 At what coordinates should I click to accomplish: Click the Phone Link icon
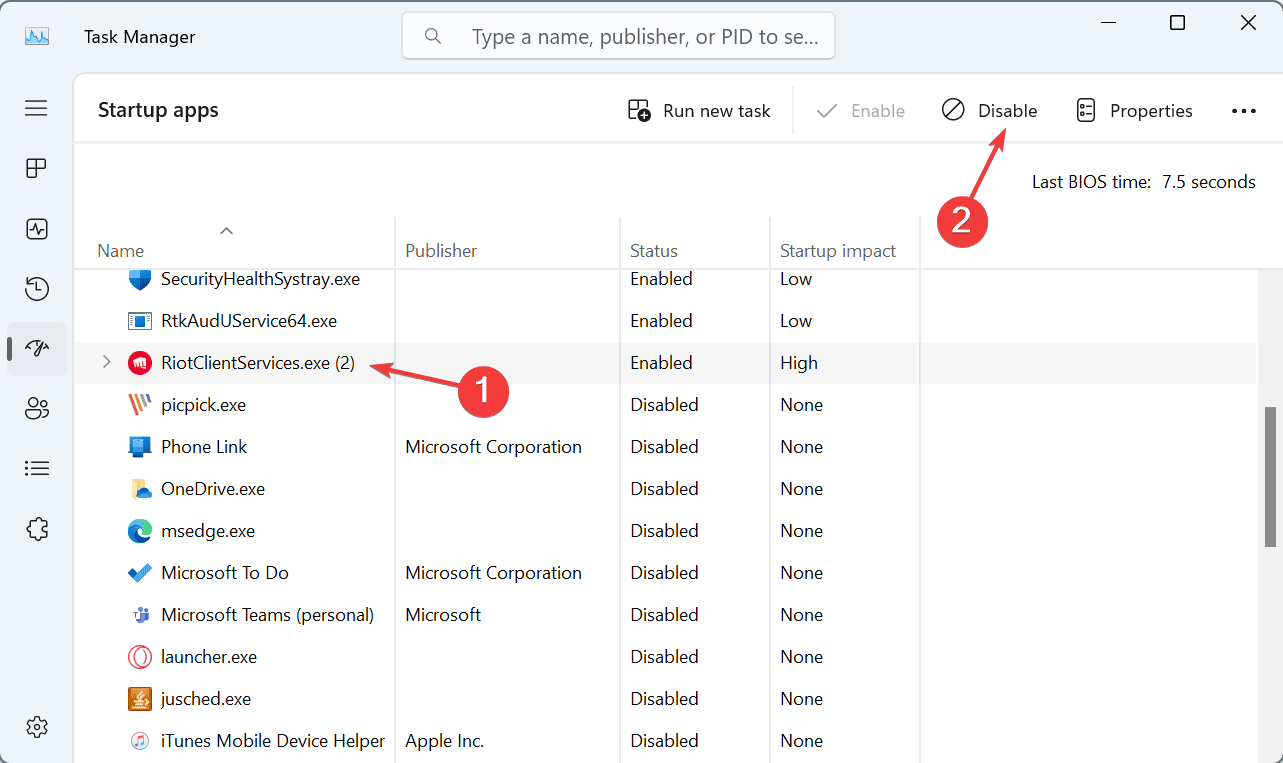click(x=140, y=447)
